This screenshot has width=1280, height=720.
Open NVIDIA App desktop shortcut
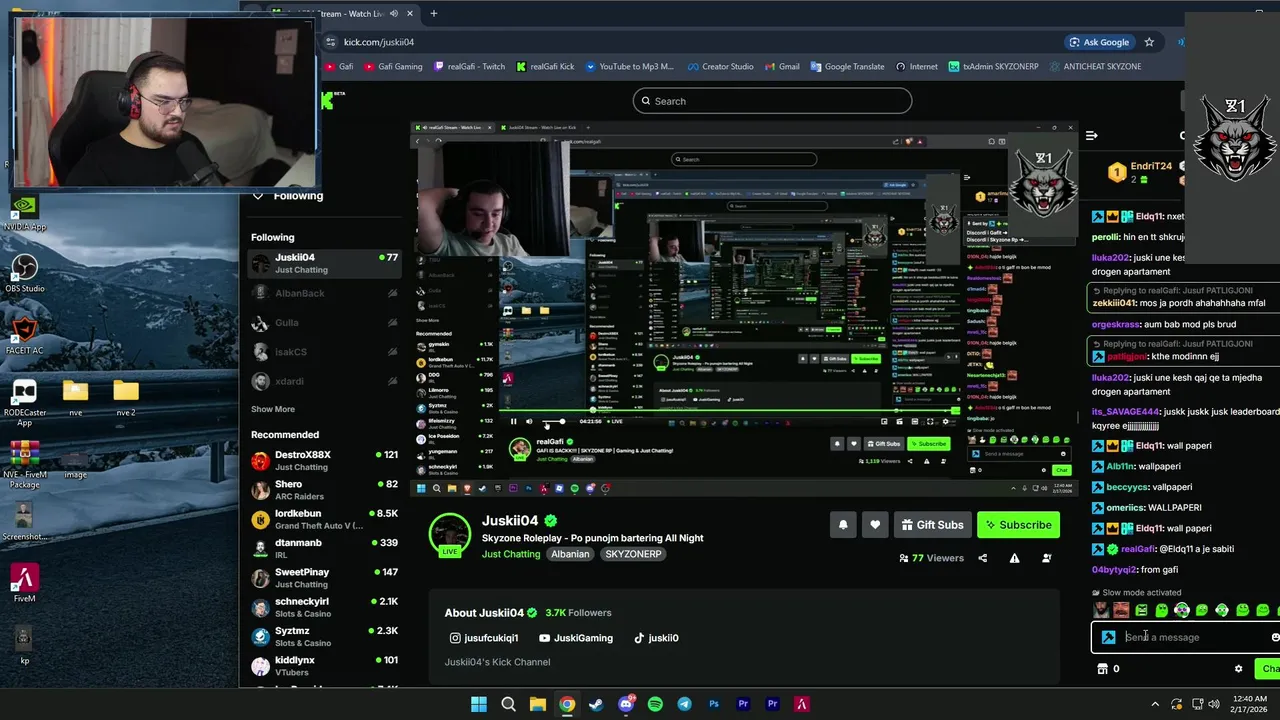[25, 213]
